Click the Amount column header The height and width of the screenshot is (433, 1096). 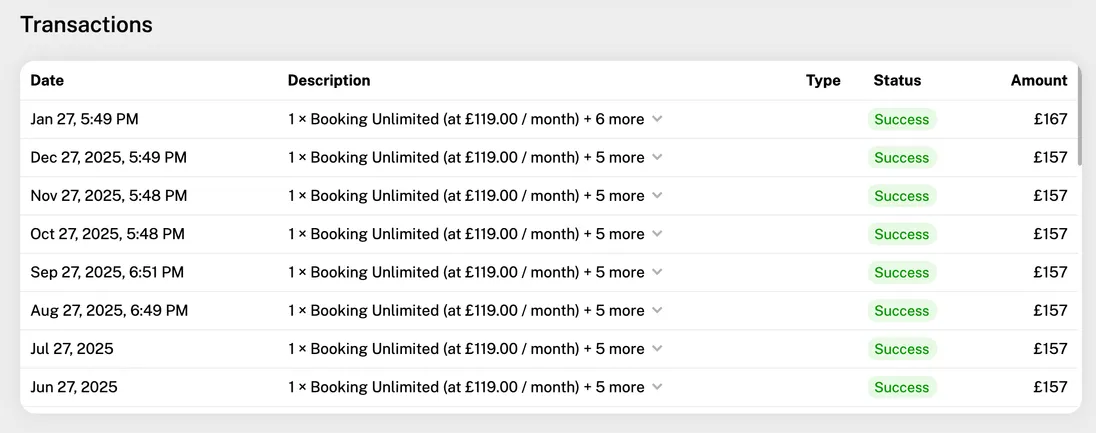[1039, 81]
